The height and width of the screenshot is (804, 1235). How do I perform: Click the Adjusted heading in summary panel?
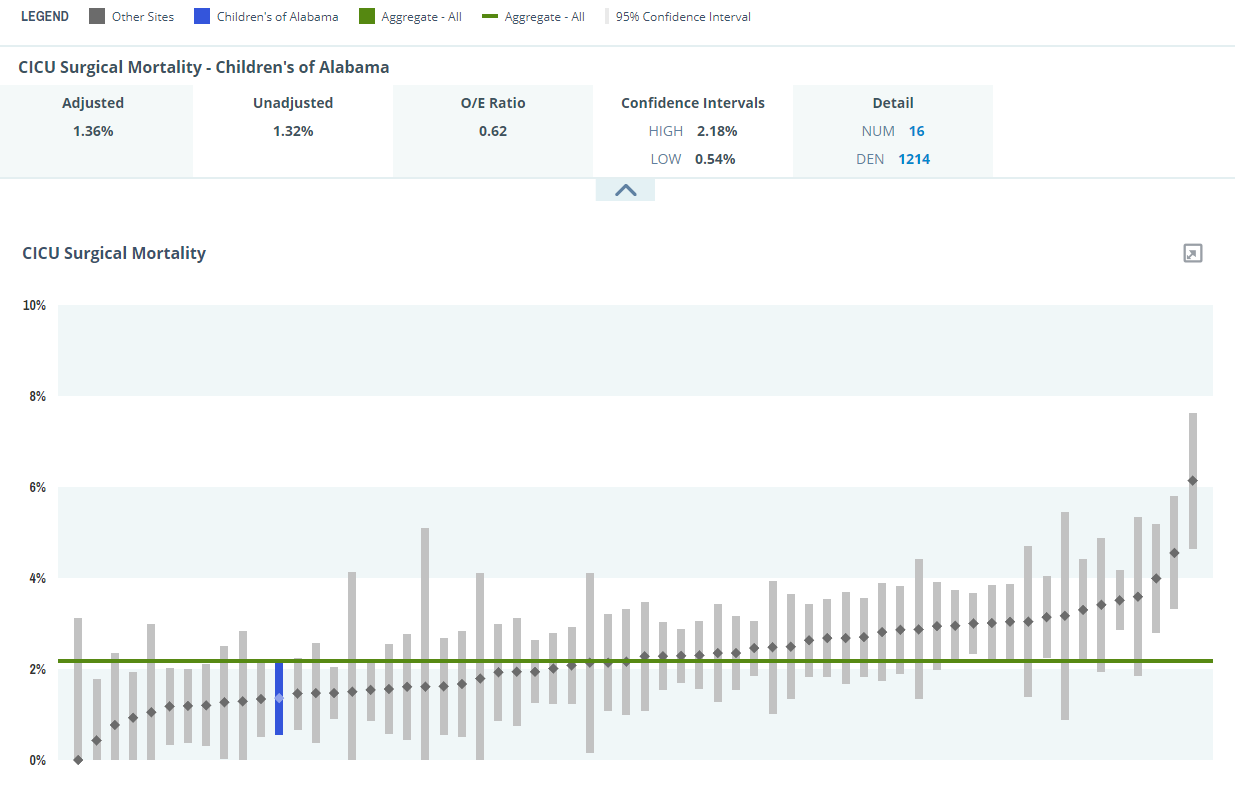pyautogui.click(x=93, y=103)
